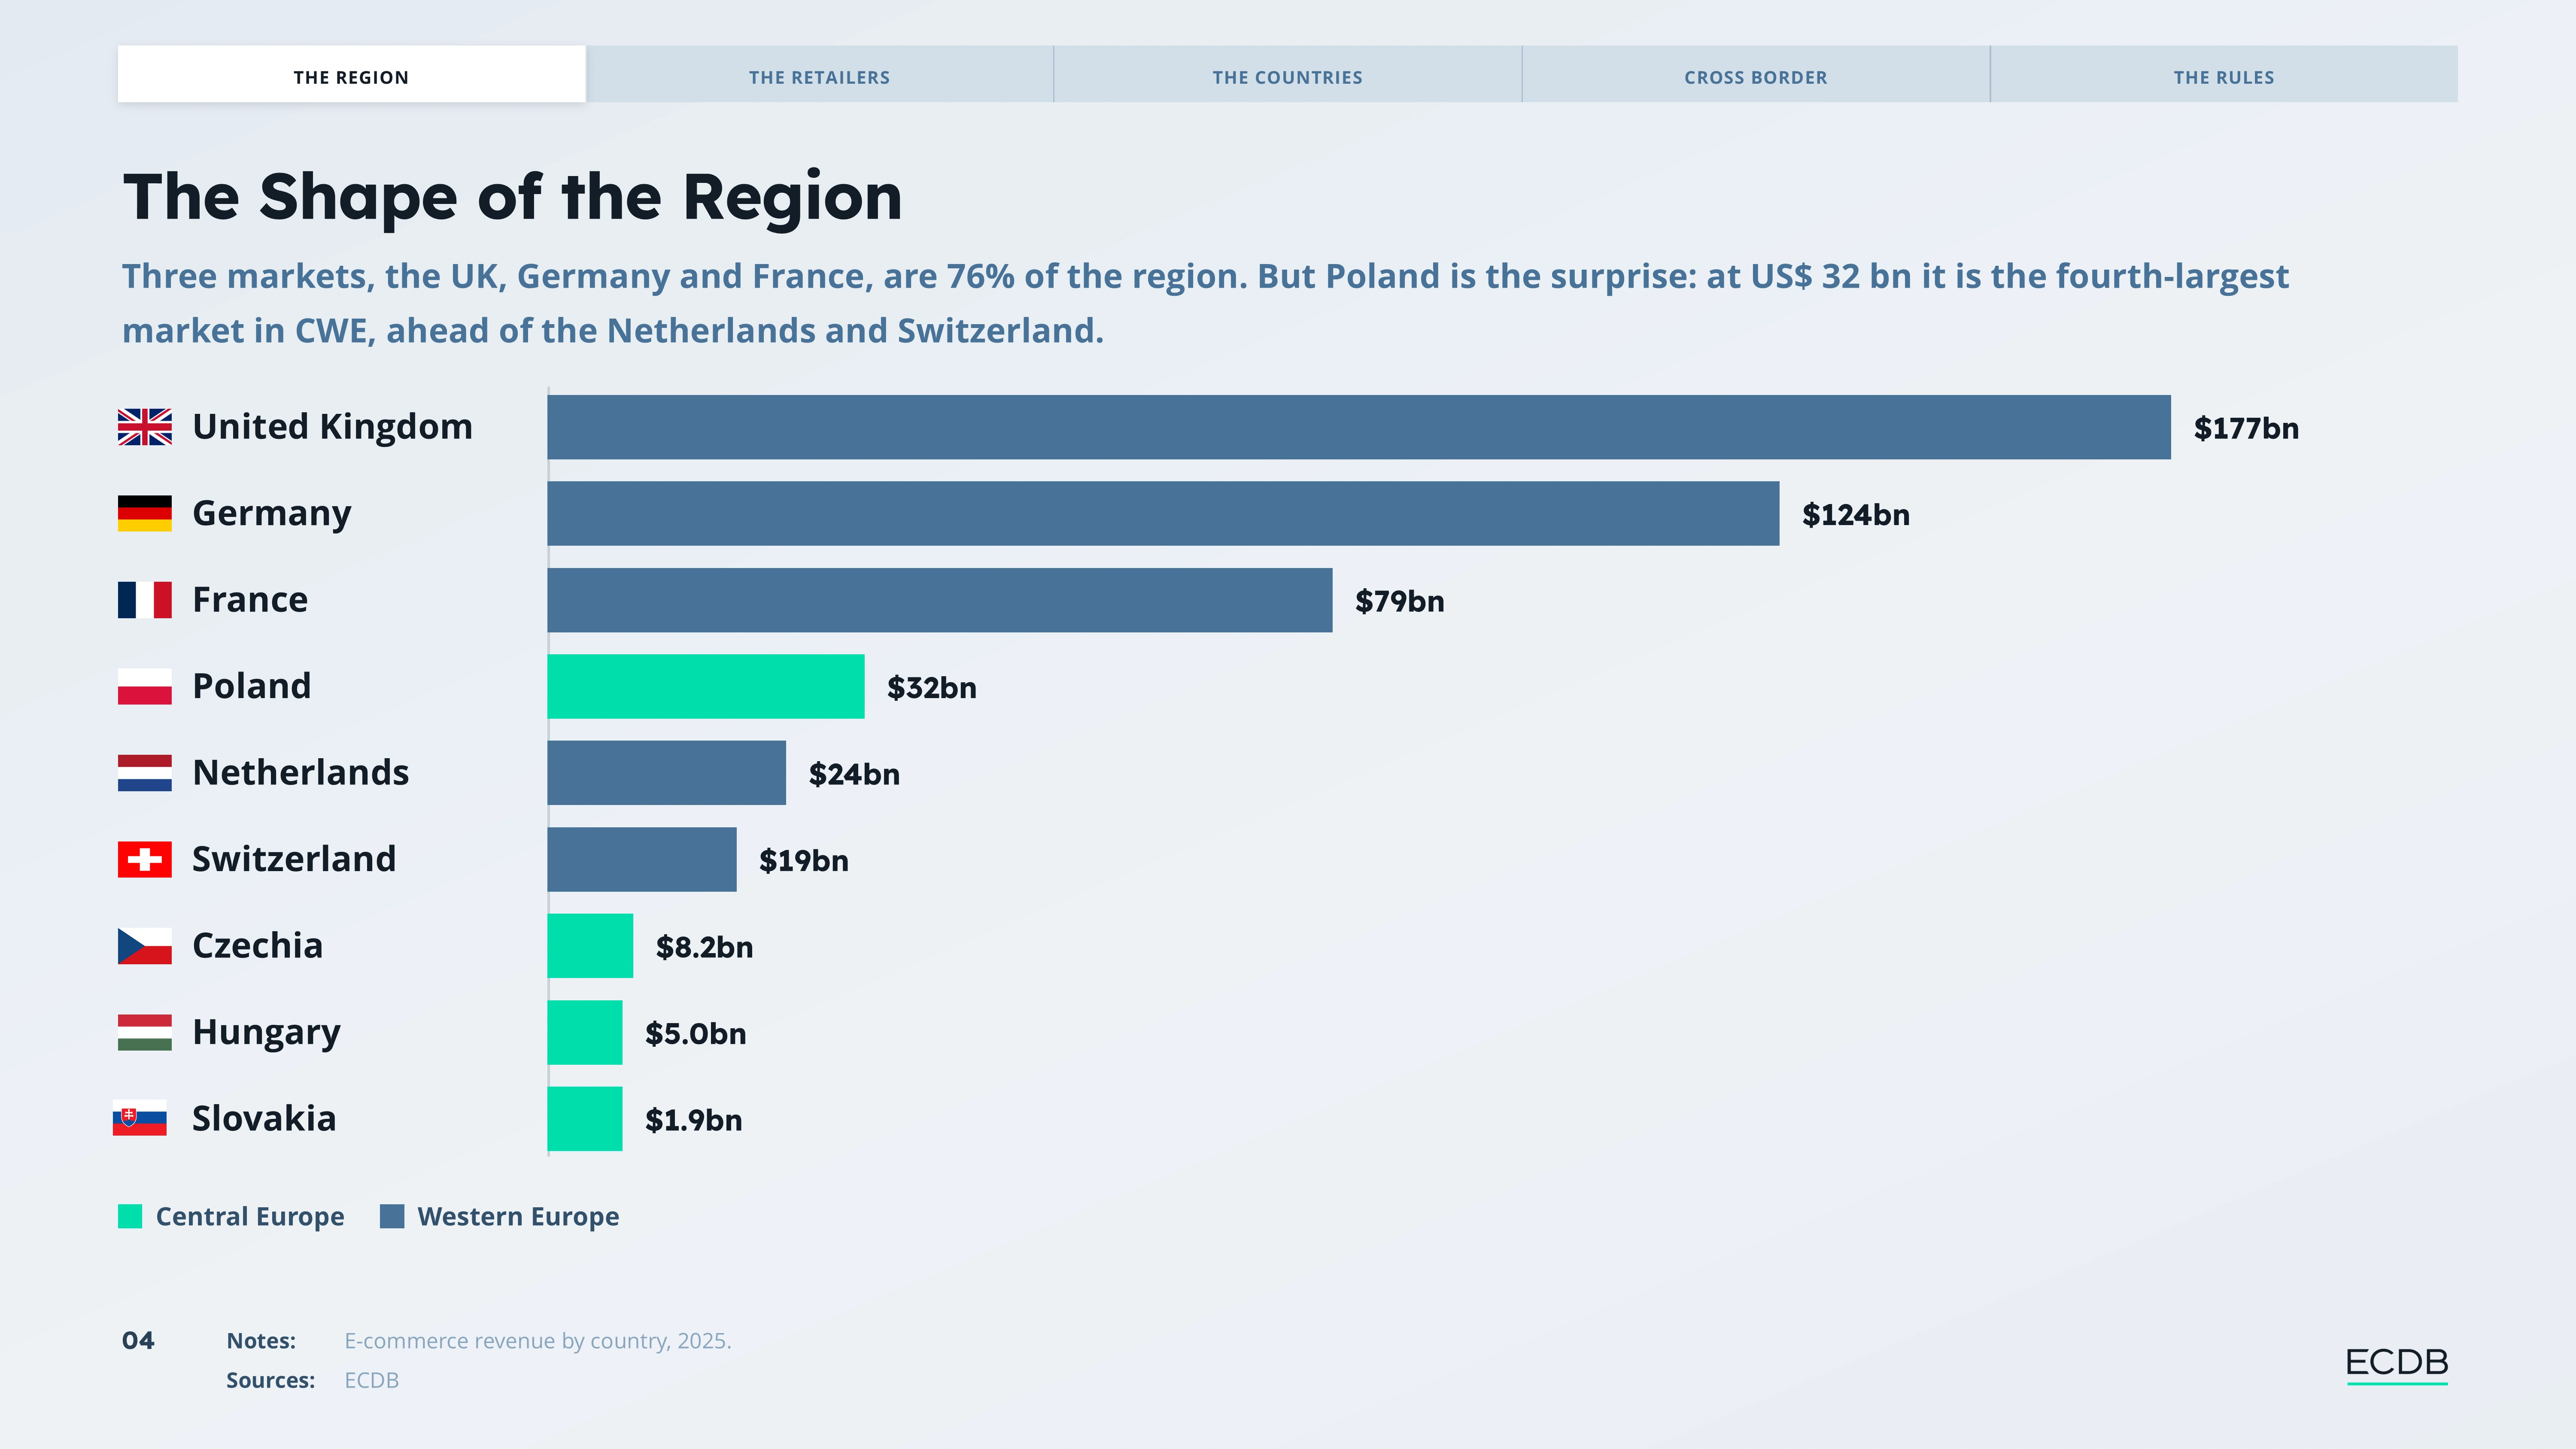Select the Czechia bar
The height and width of the screenshot is (1449, 2576).
click(590, 946)
